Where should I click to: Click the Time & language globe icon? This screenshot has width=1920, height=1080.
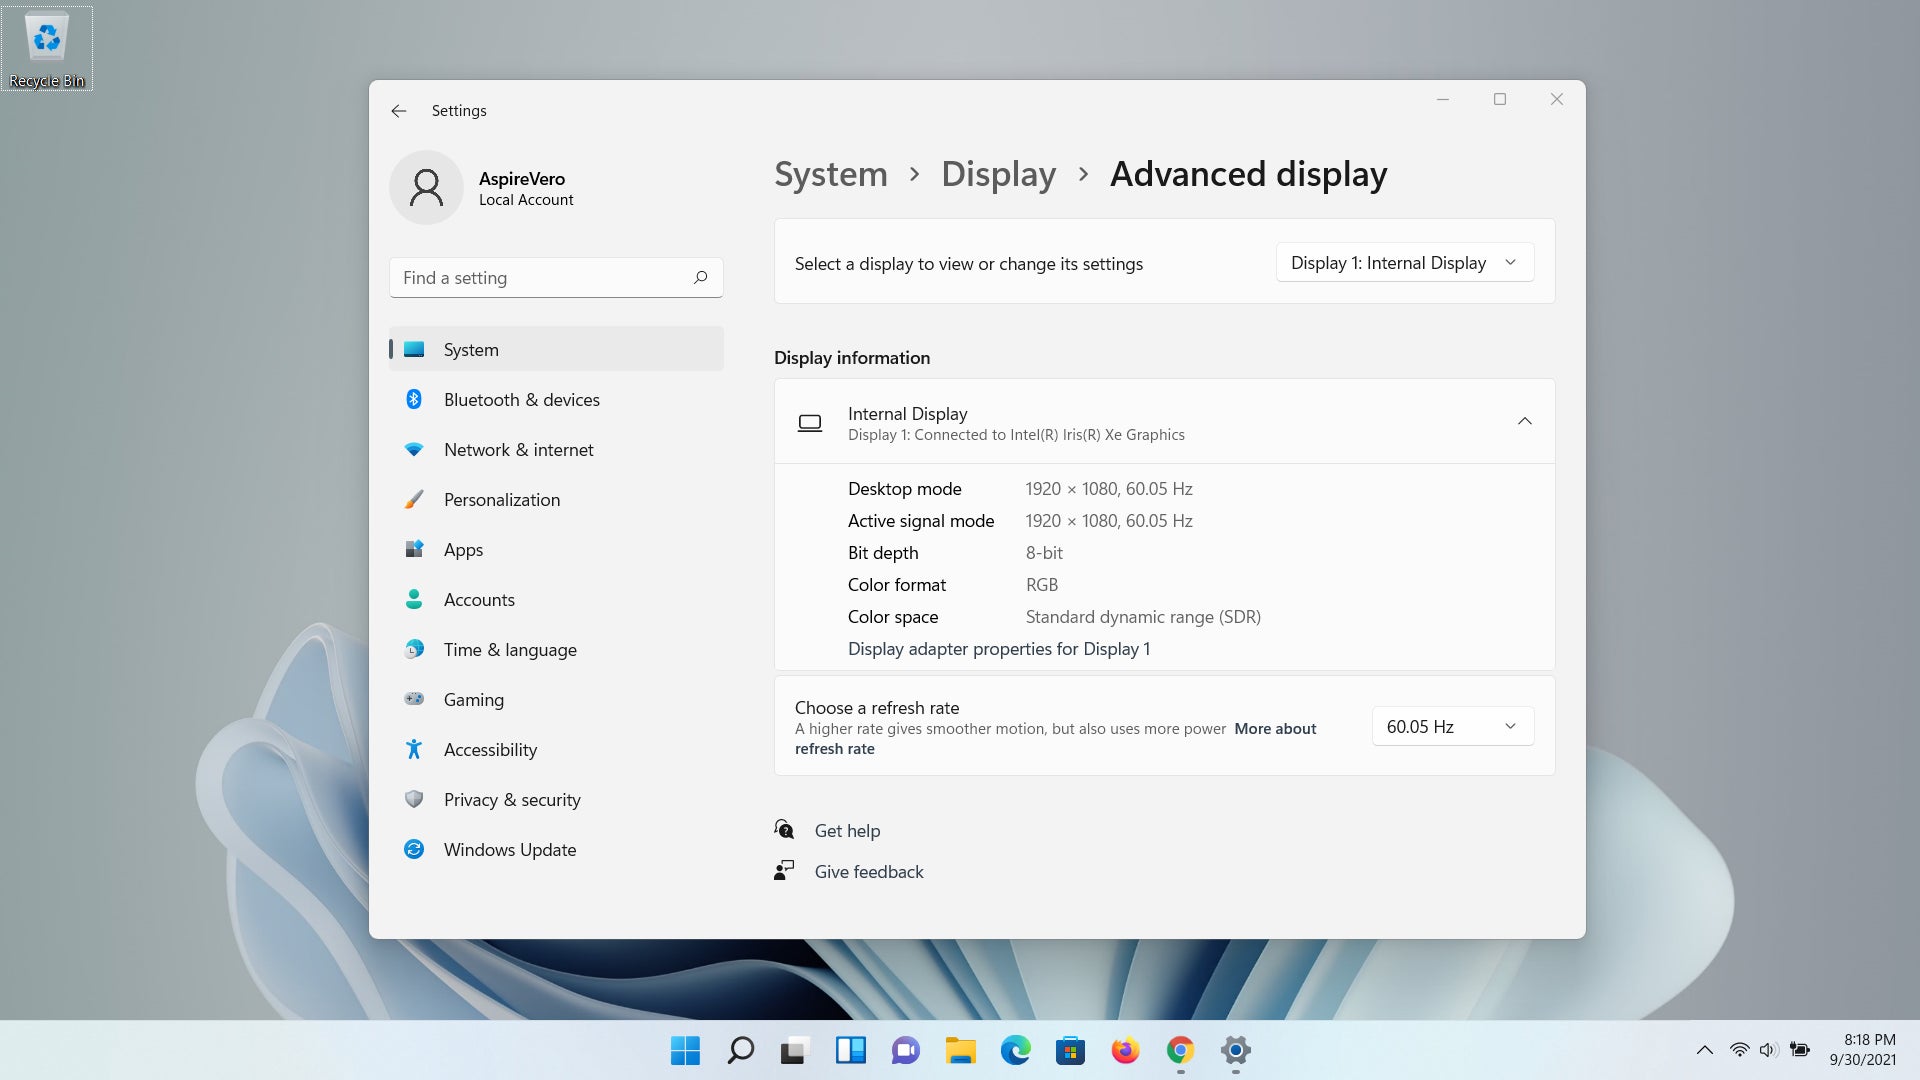414,650
